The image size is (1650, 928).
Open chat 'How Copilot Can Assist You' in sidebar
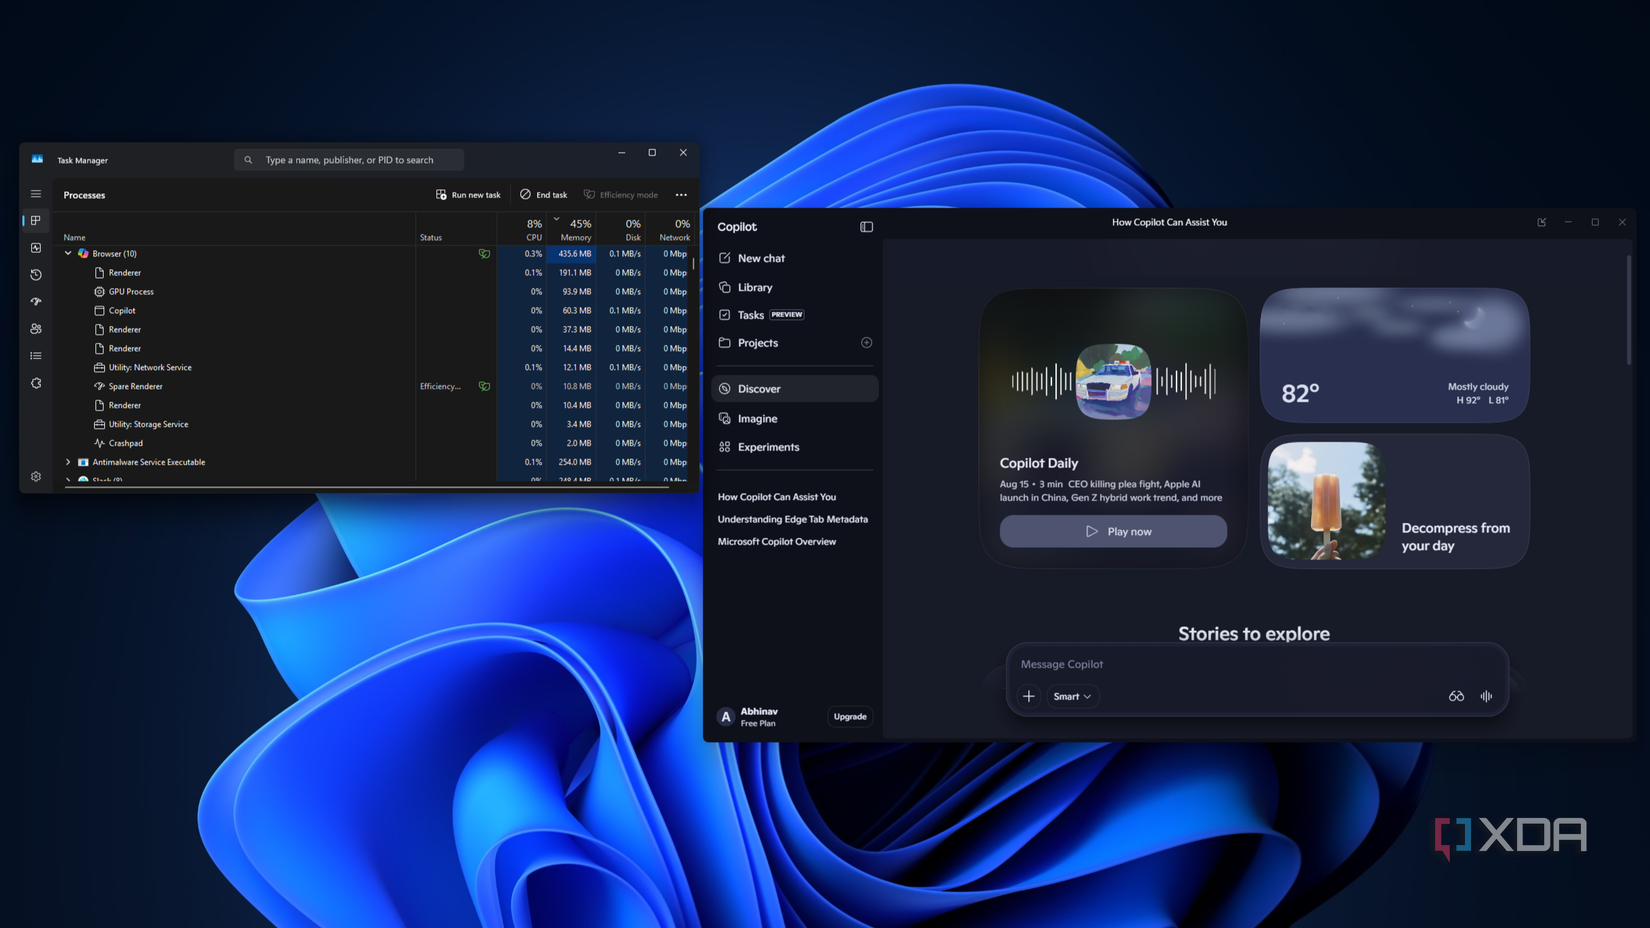tap(777, 497)
